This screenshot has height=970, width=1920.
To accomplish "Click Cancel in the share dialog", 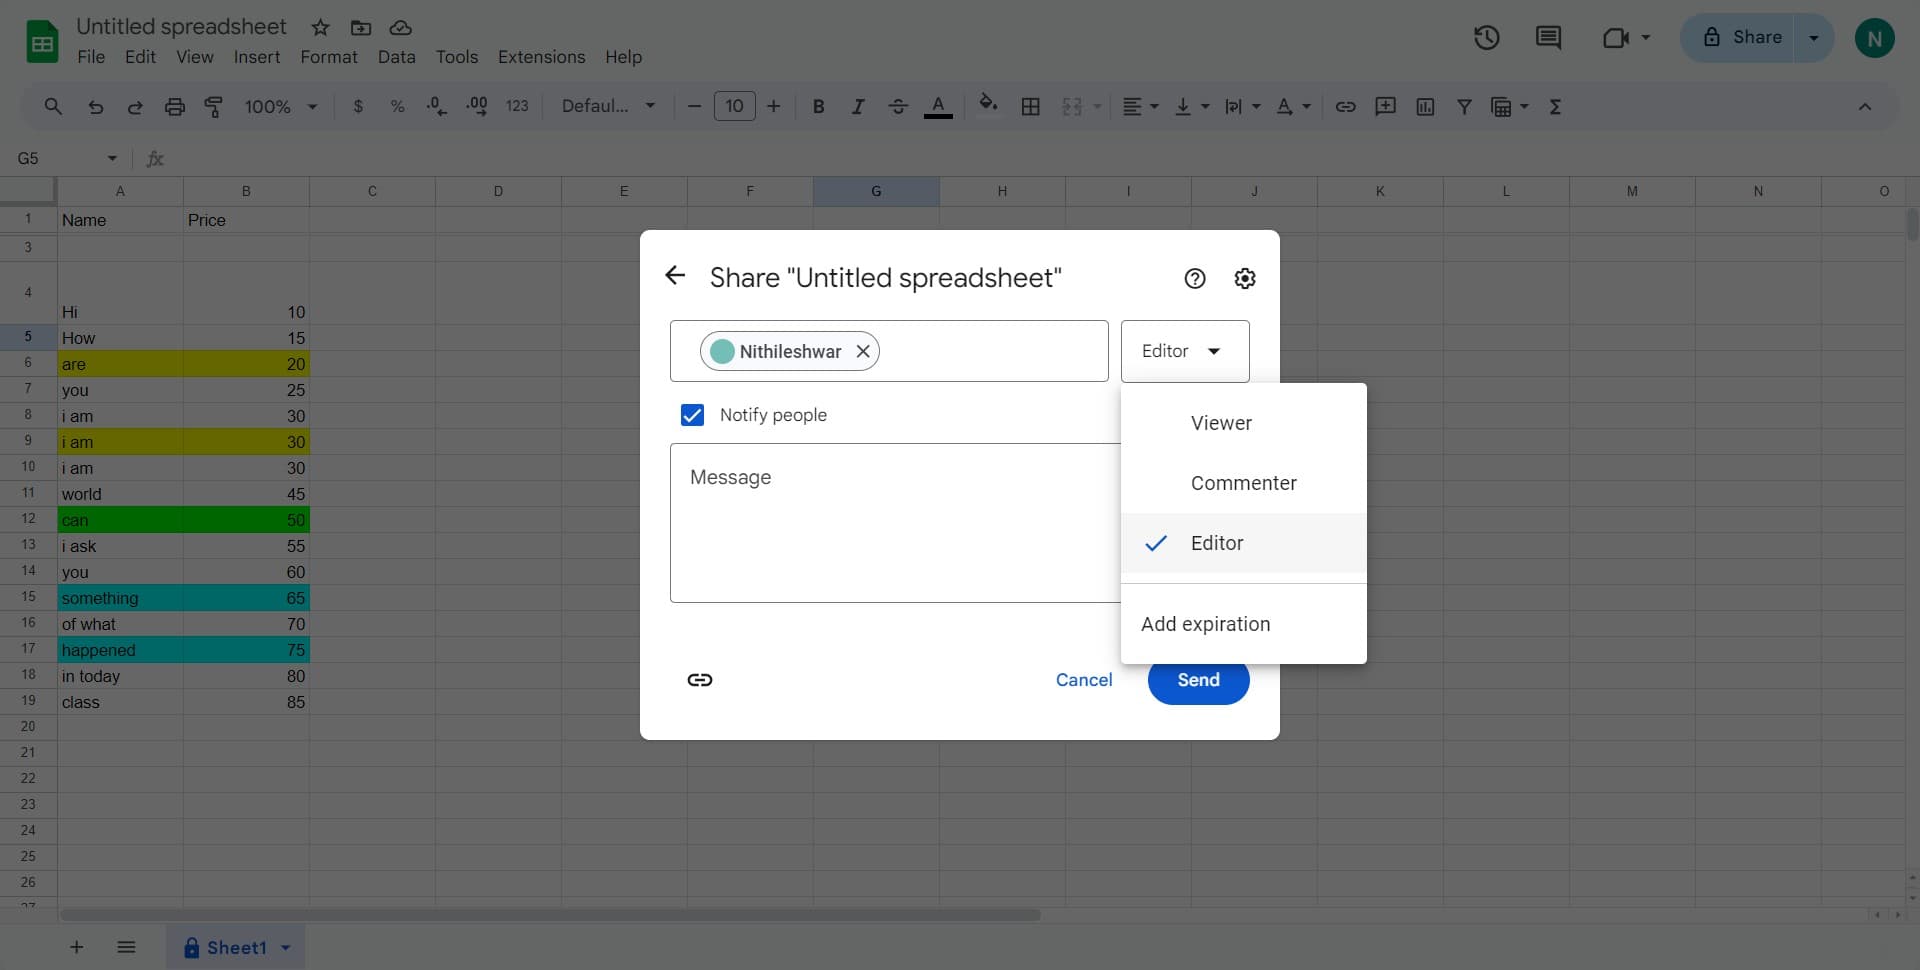I will (x=1083, y=680).
